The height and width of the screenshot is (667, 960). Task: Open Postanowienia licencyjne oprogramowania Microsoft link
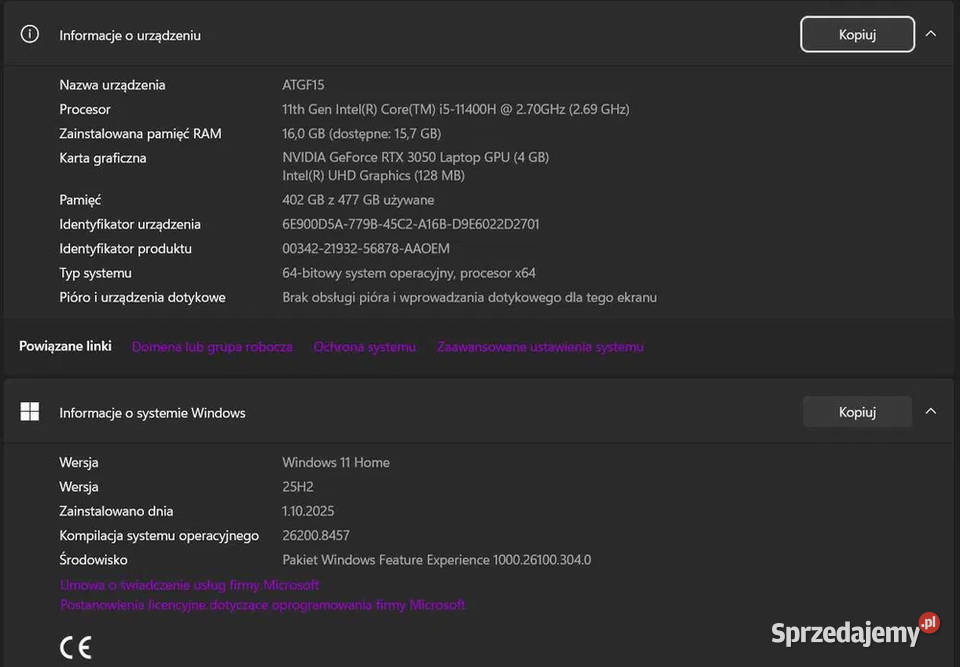(263, 605)
